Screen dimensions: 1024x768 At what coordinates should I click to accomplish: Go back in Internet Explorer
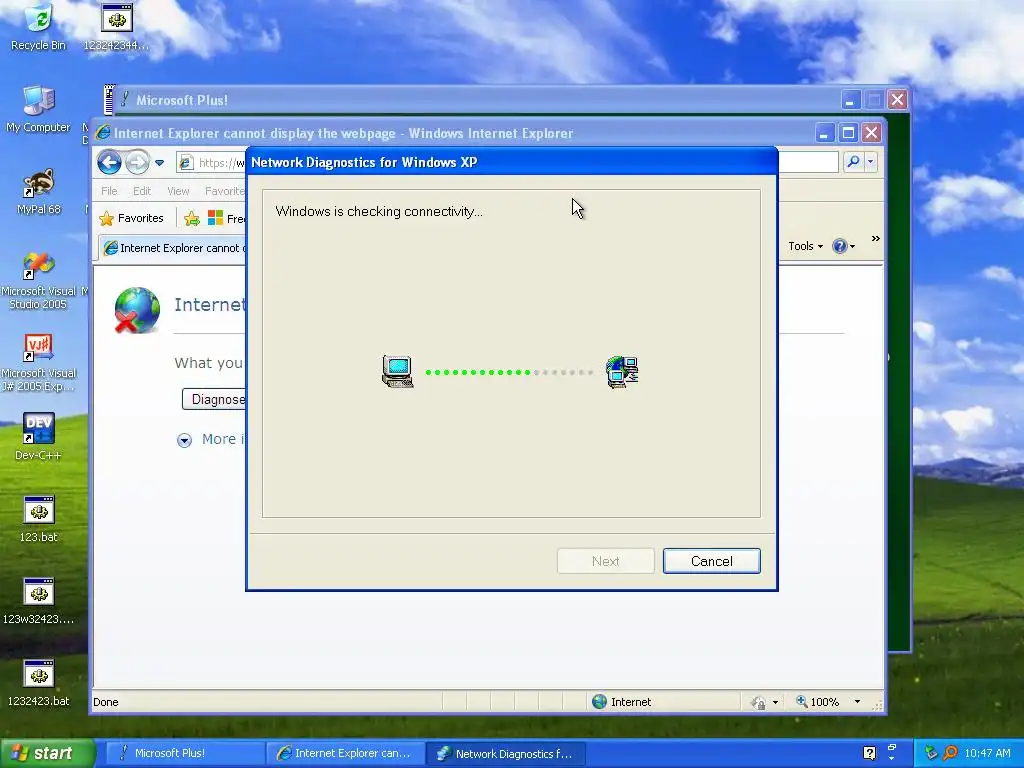coord(109,163)
